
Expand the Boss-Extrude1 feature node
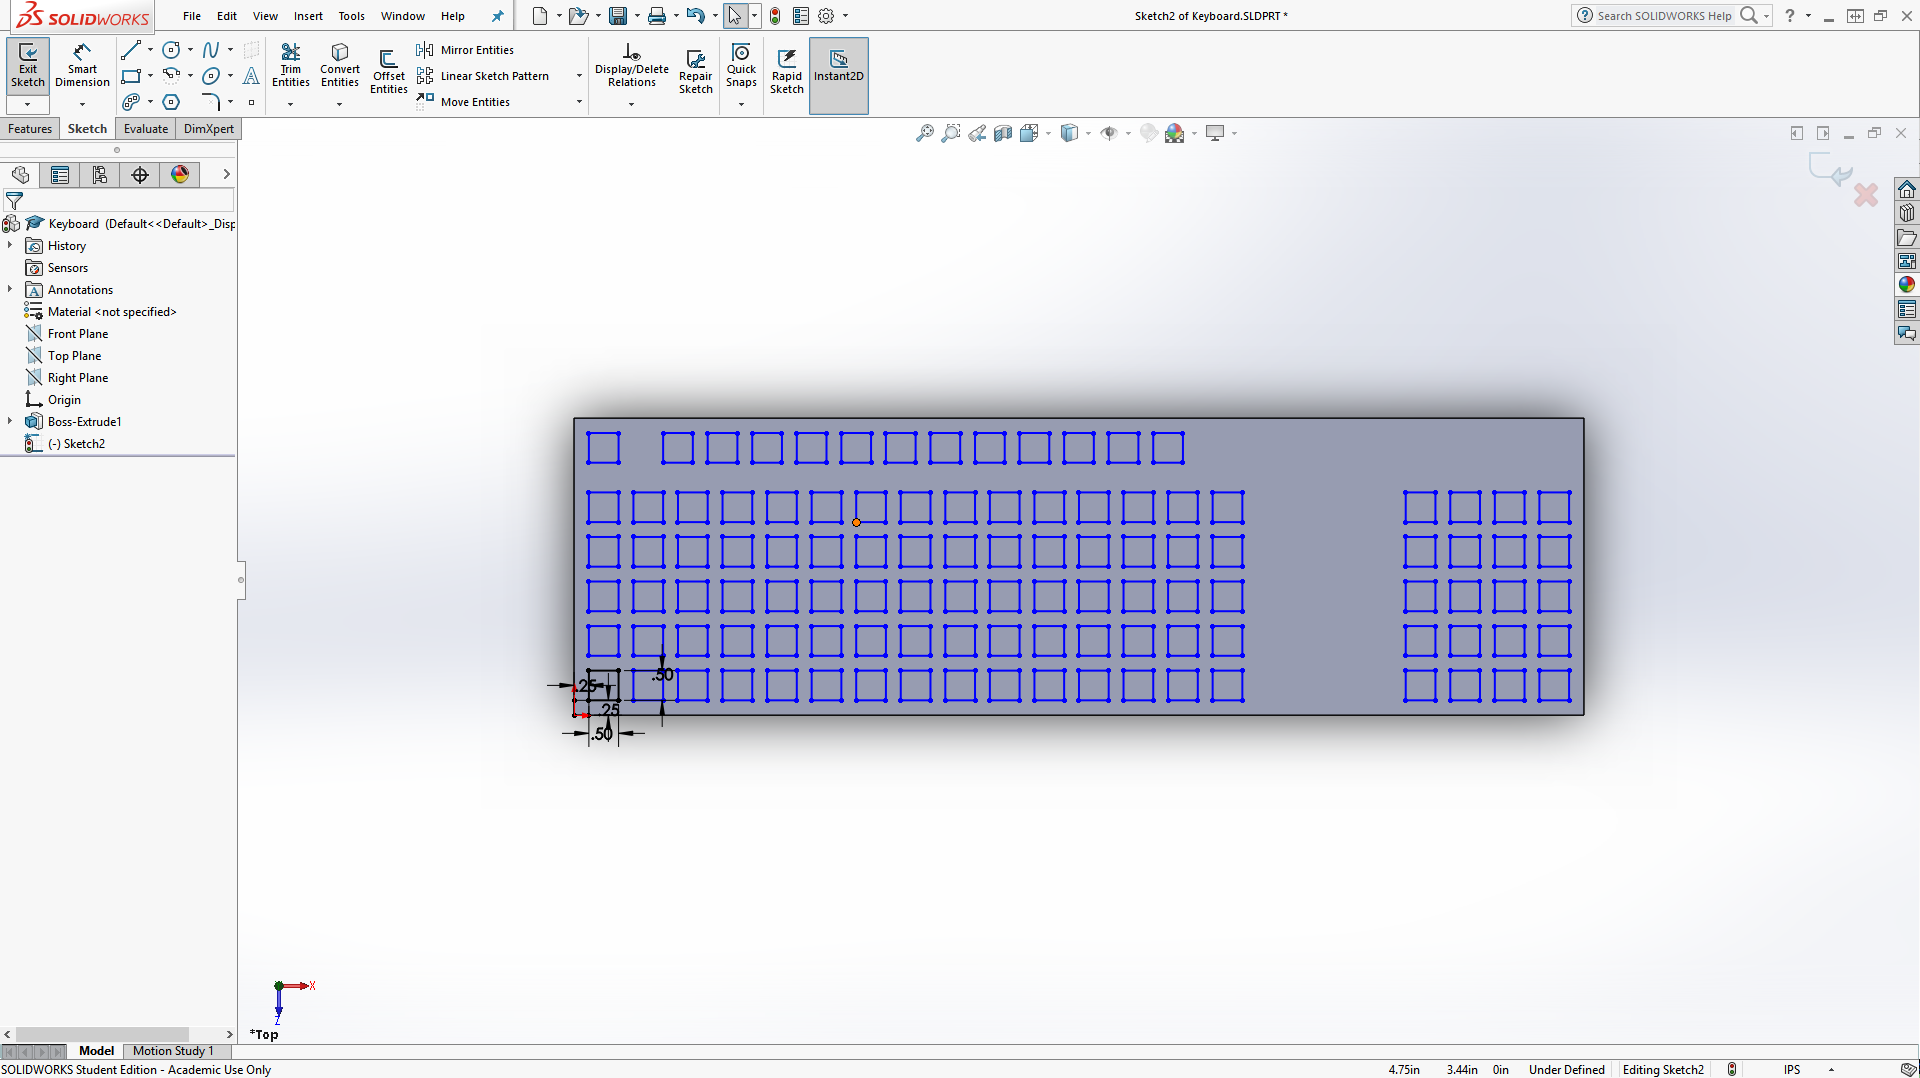[x=10, y=421]
